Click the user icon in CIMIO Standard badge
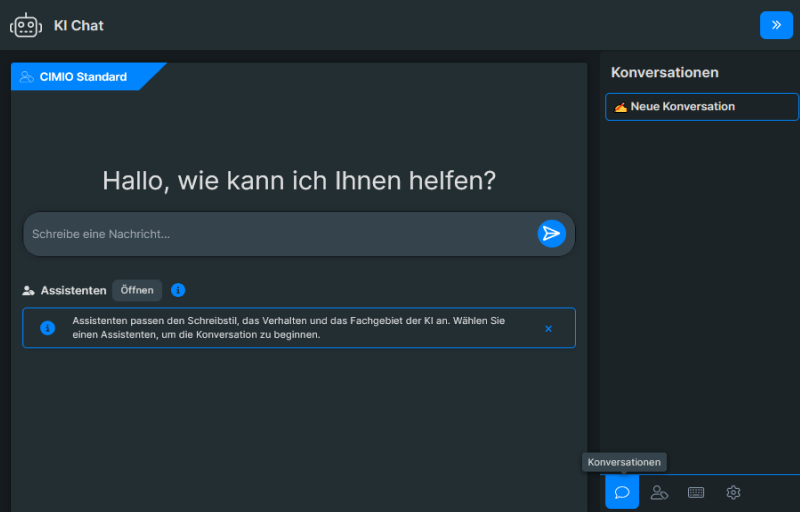The width and height of the screenshot is (800, 512). (27, 77)
